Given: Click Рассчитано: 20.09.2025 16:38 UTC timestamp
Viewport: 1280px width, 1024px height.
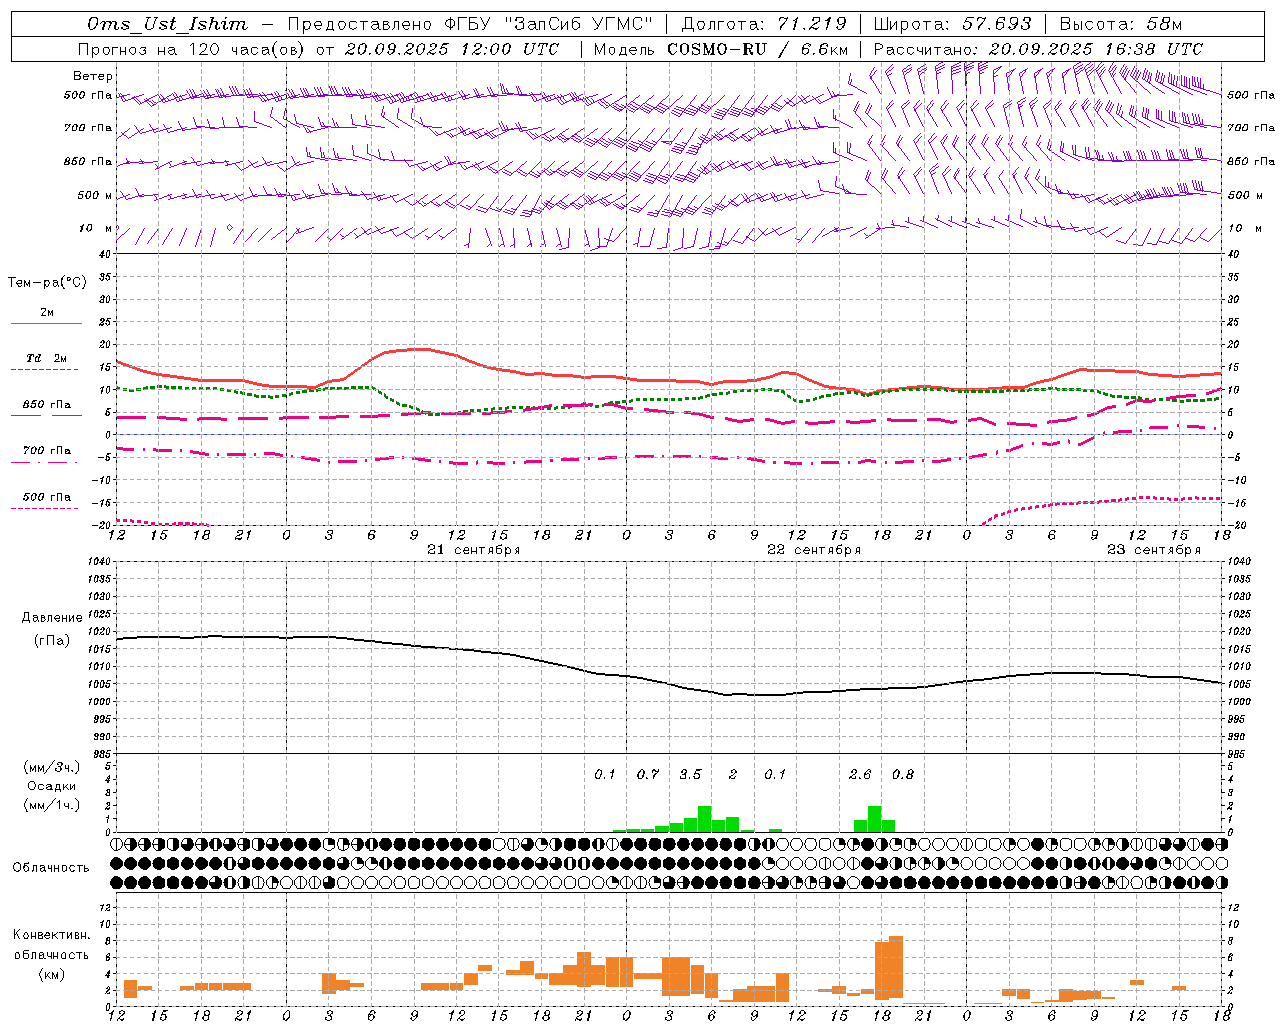Looking at the screenshot, I should (1038, 49).
